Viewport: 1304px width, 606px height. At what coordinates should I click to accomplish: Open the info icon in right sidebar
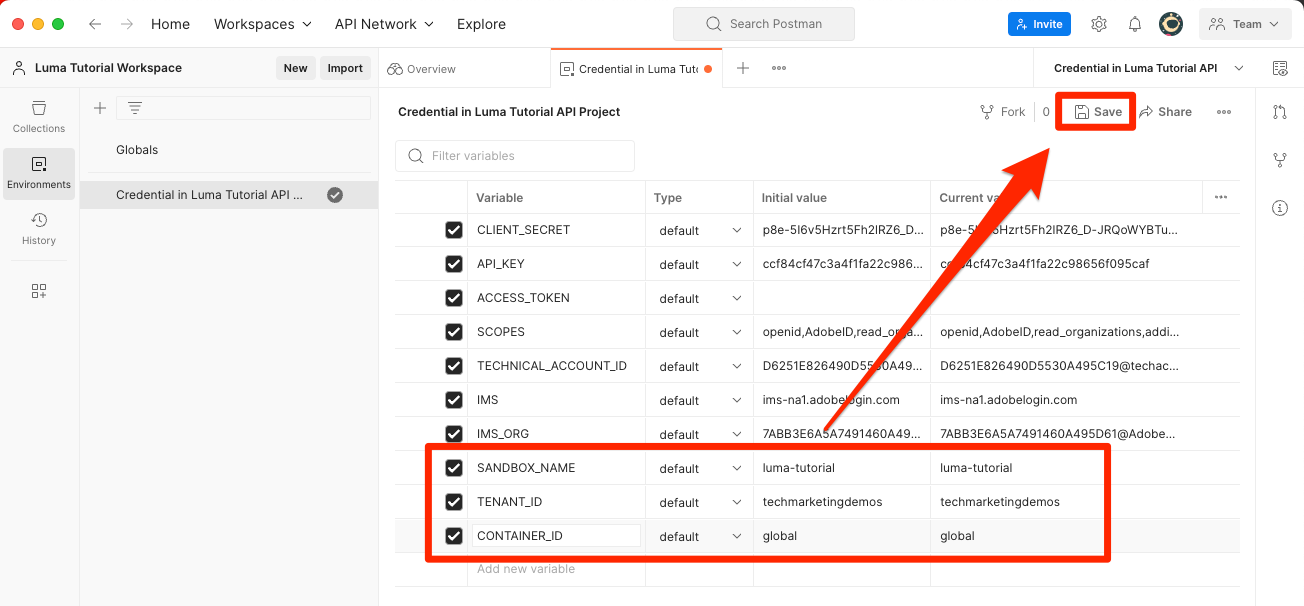pyautogui.click(x=1280, y=208)
